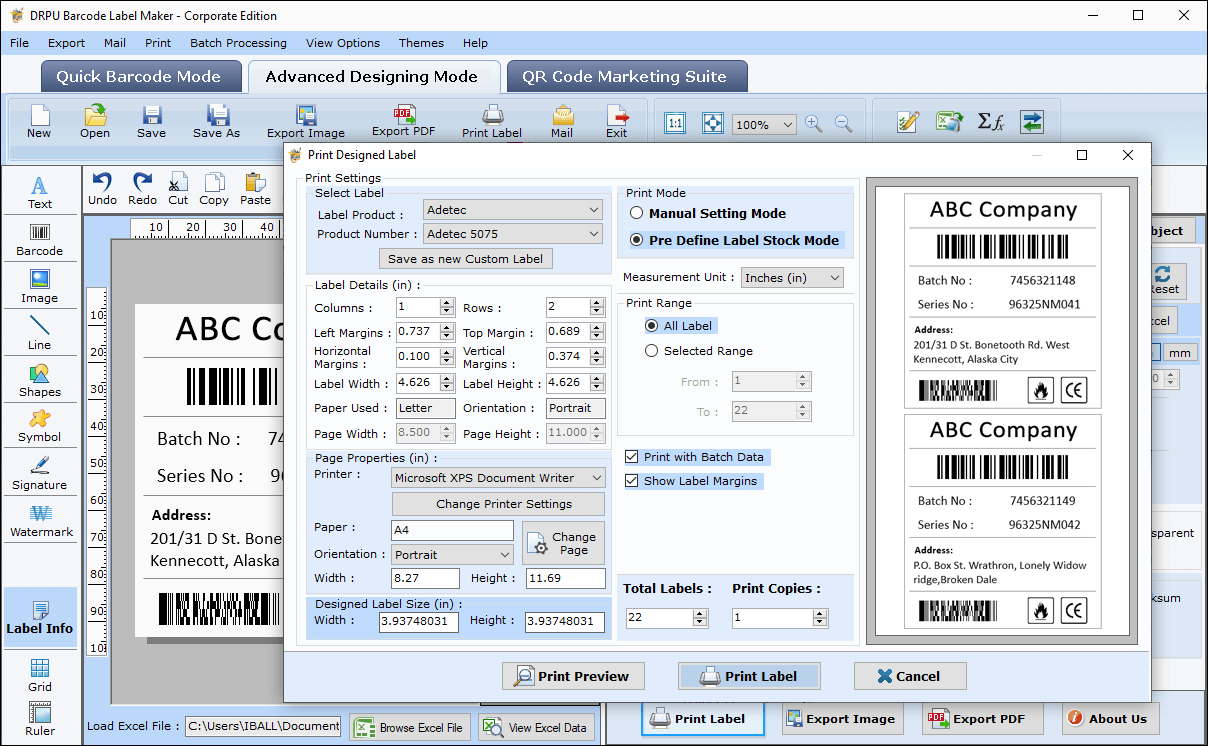Open the Measurement Unit dropdown
The image size is (1208, 746).
point(792,278)
